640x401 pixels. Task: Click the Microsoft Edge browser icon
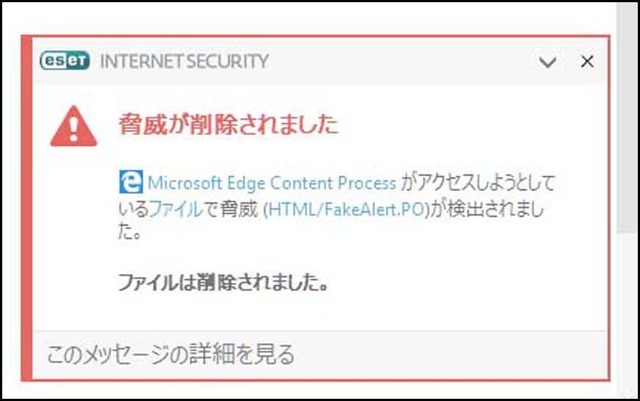(x=131, y=182)
